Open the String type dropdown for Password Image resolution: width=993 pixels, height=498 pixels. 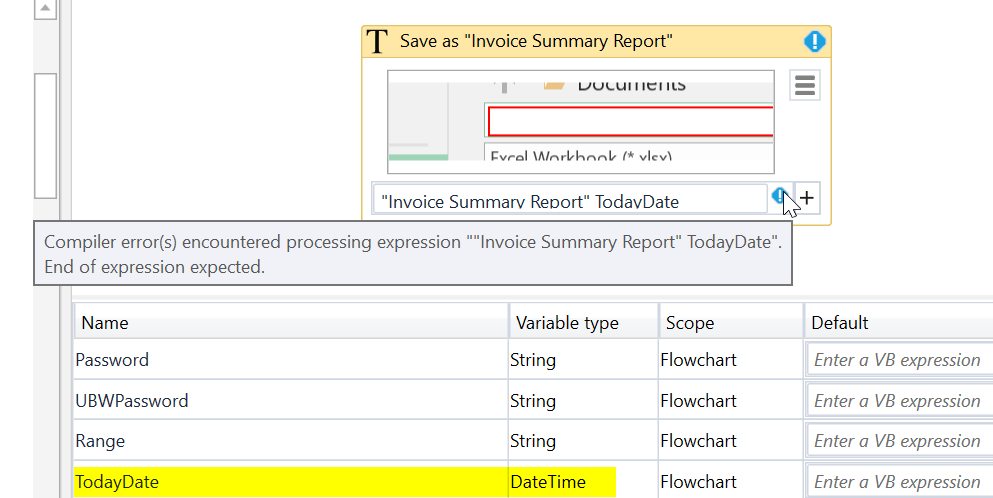point(583,360)
